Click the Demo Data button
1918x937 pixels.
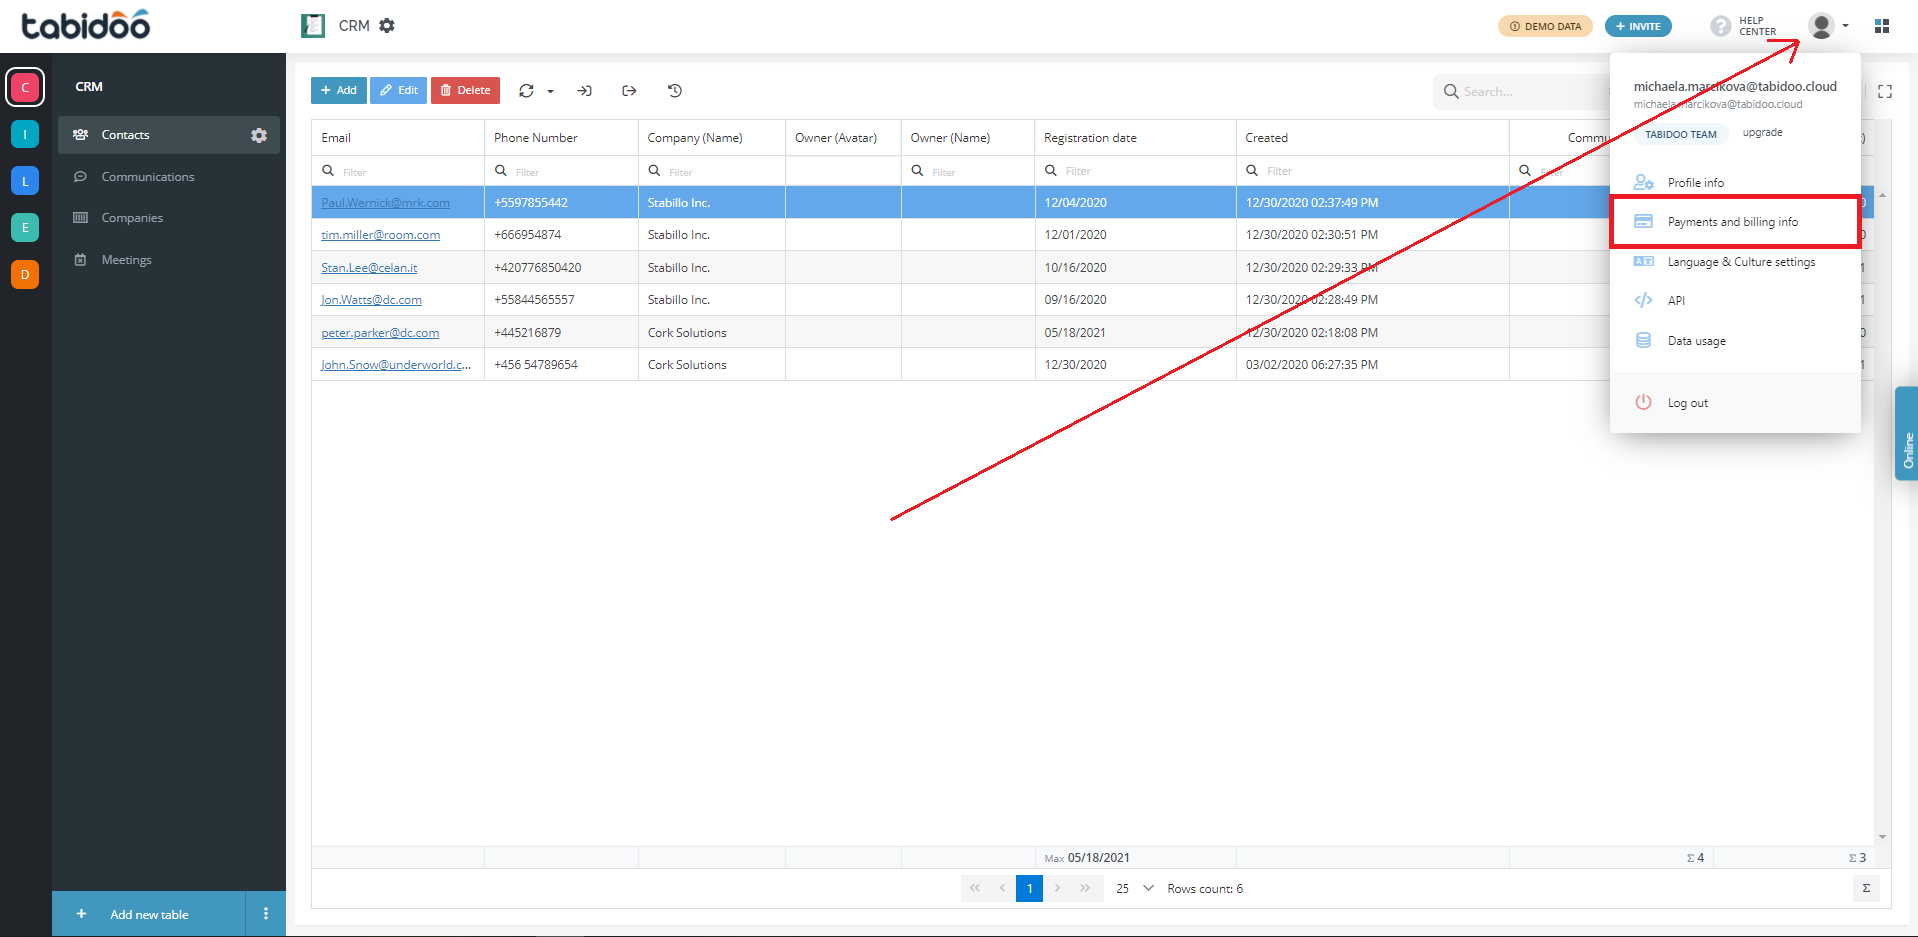[x=1545, y=26]
